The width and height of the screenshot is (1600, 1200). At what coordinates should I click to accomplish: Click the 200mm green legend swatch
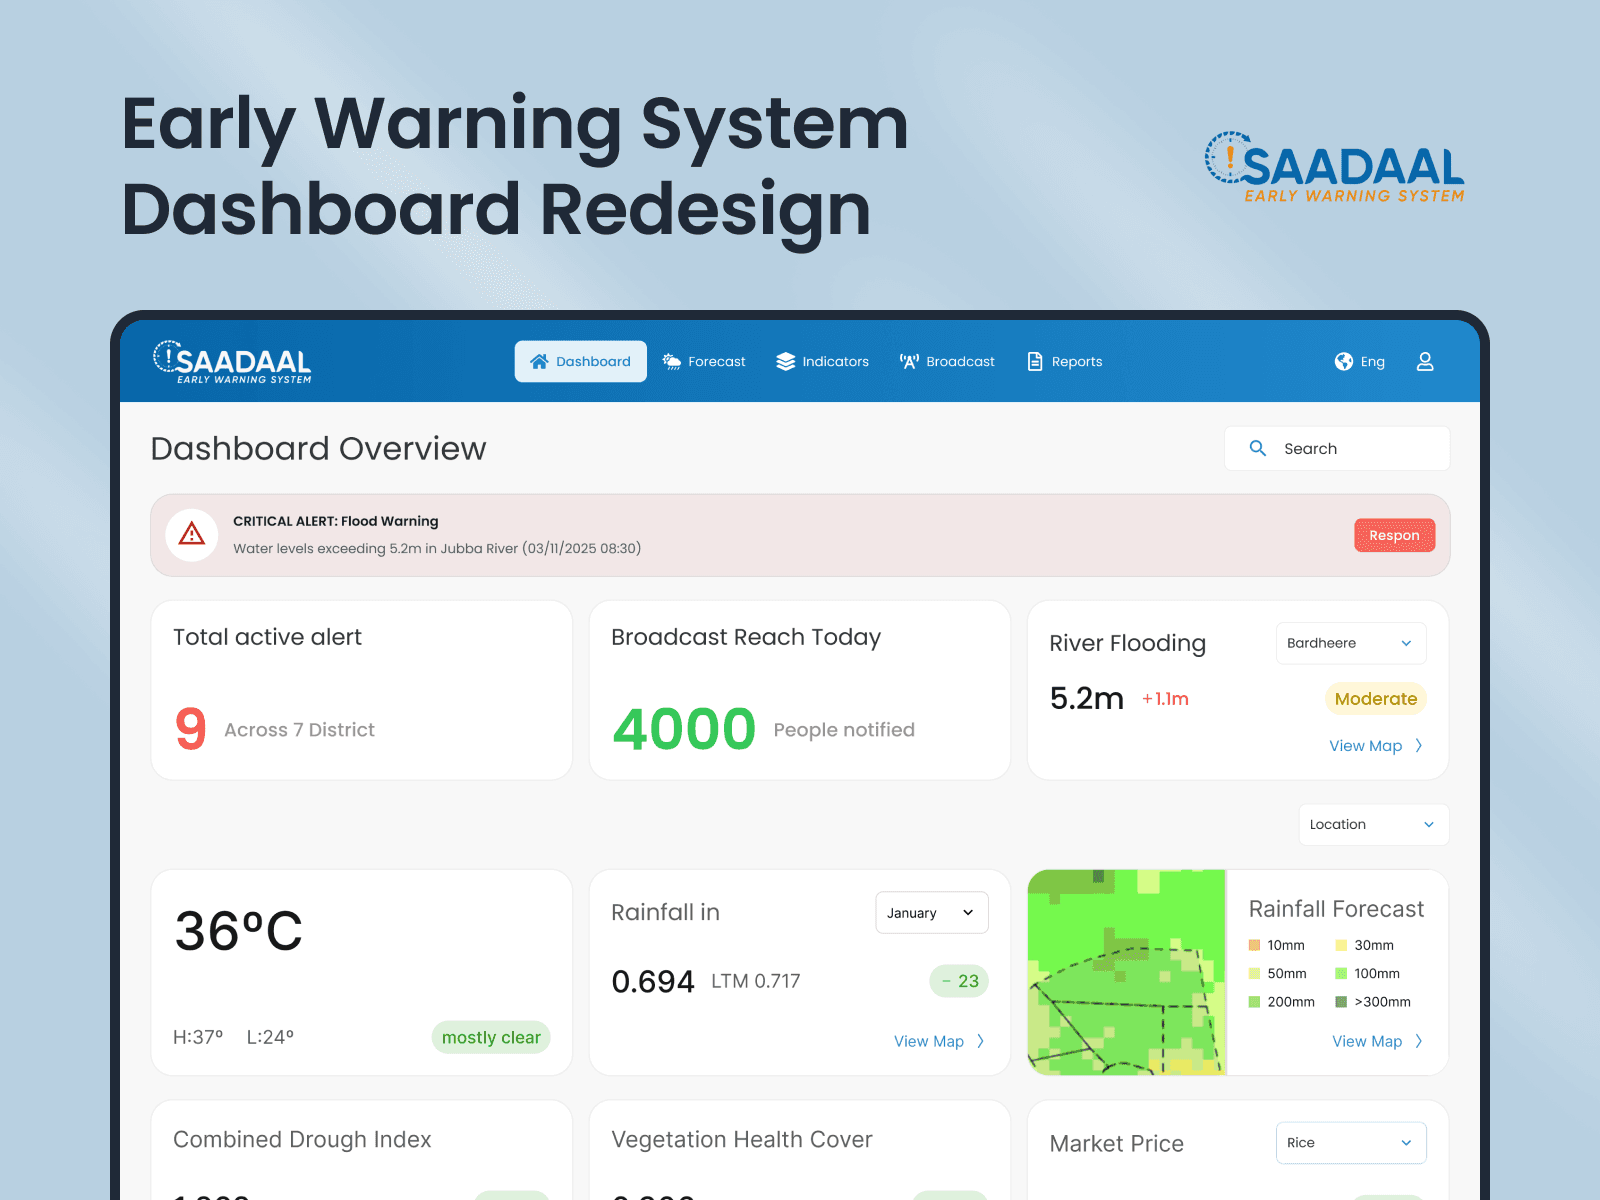1253,1001
